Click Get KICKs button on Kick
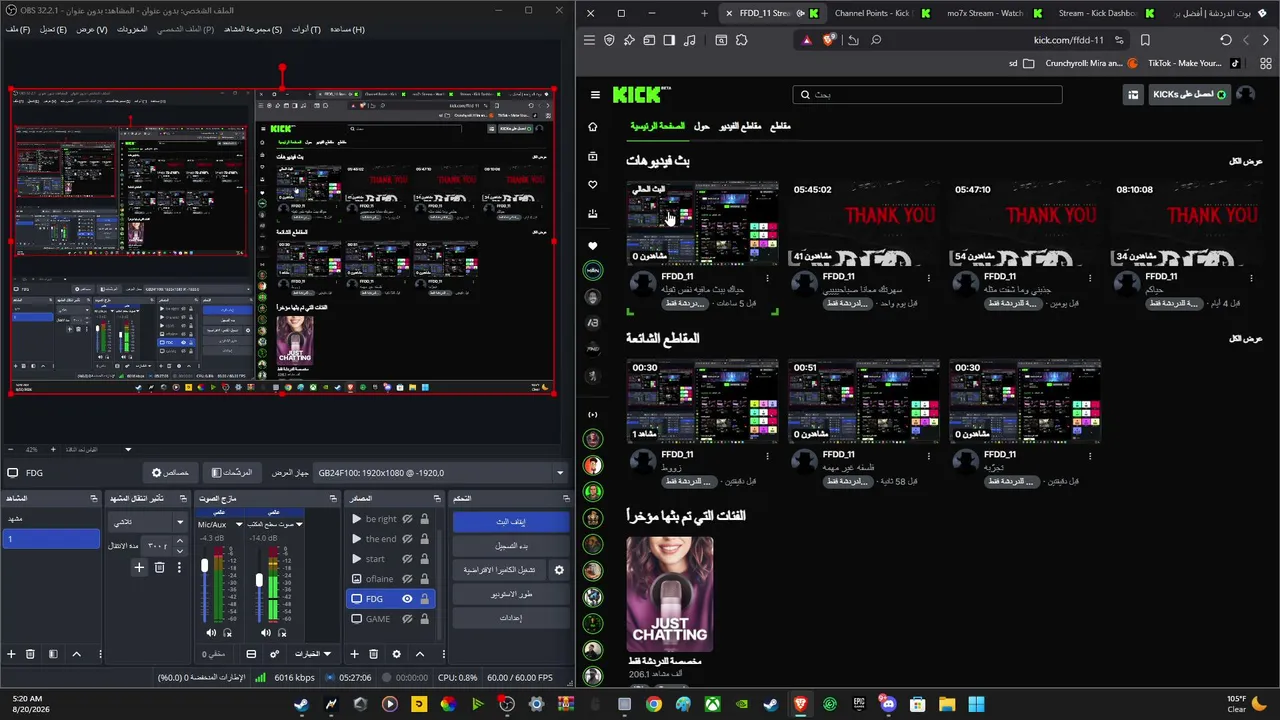The image size is (1280, 720). click(1189, 95)
